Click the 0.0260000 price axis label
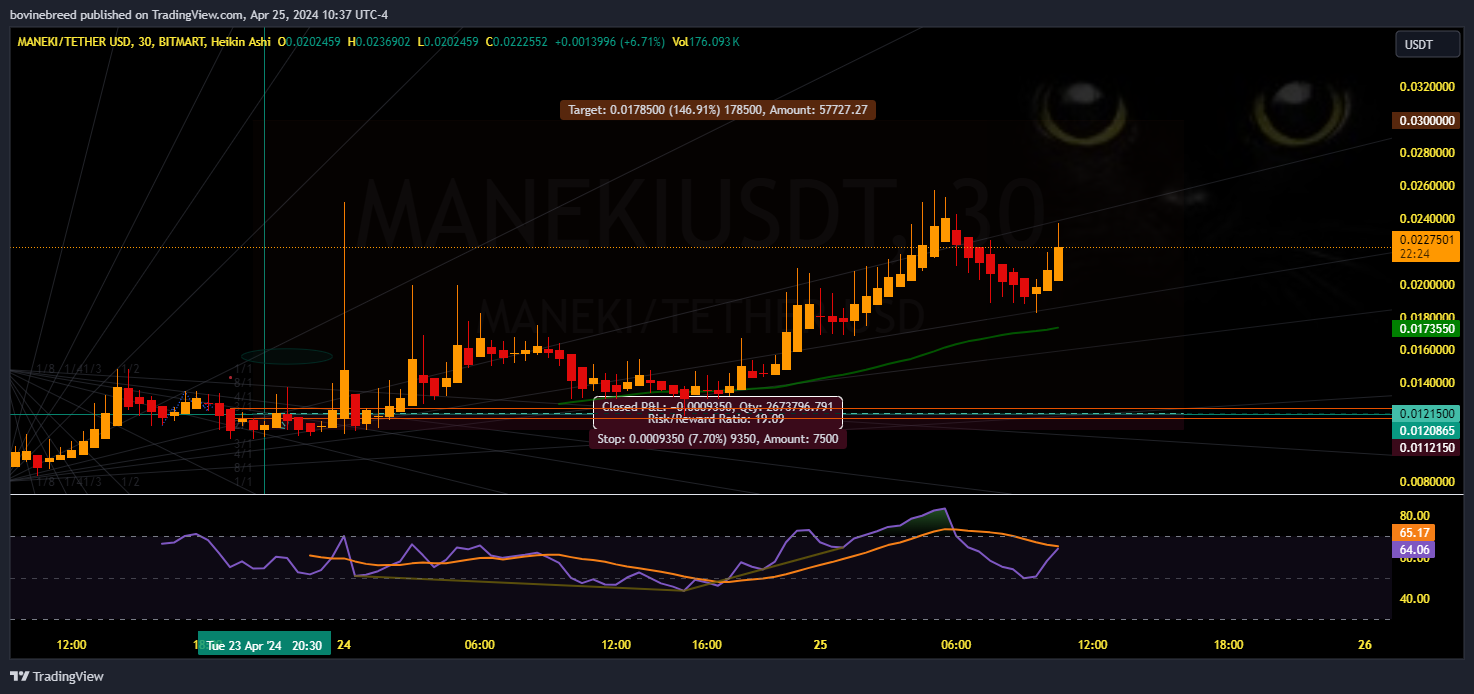This screenshot has height=694, width=1474. (x=1426, y=186)
